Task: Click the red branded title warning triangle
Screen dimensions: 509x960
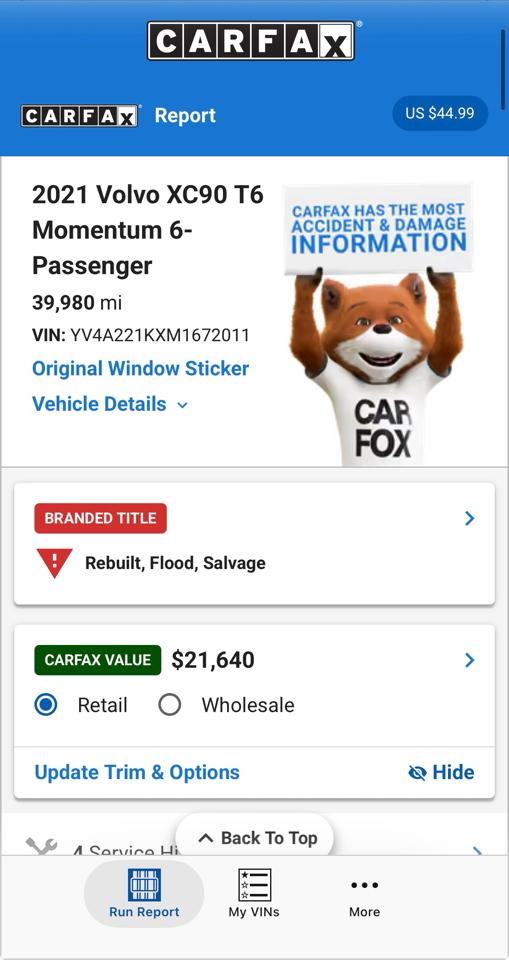Action: point(55,563)
